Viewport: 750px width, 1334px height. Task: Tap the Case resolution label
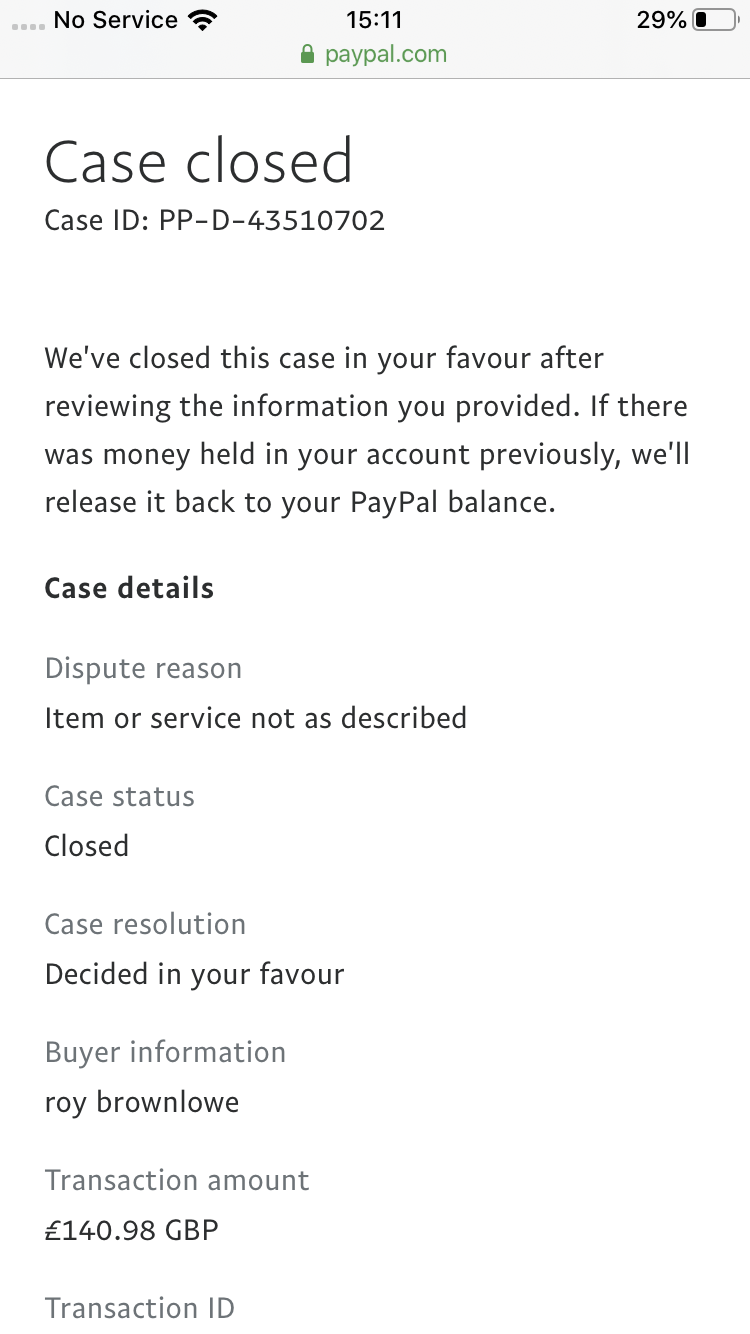145,924
